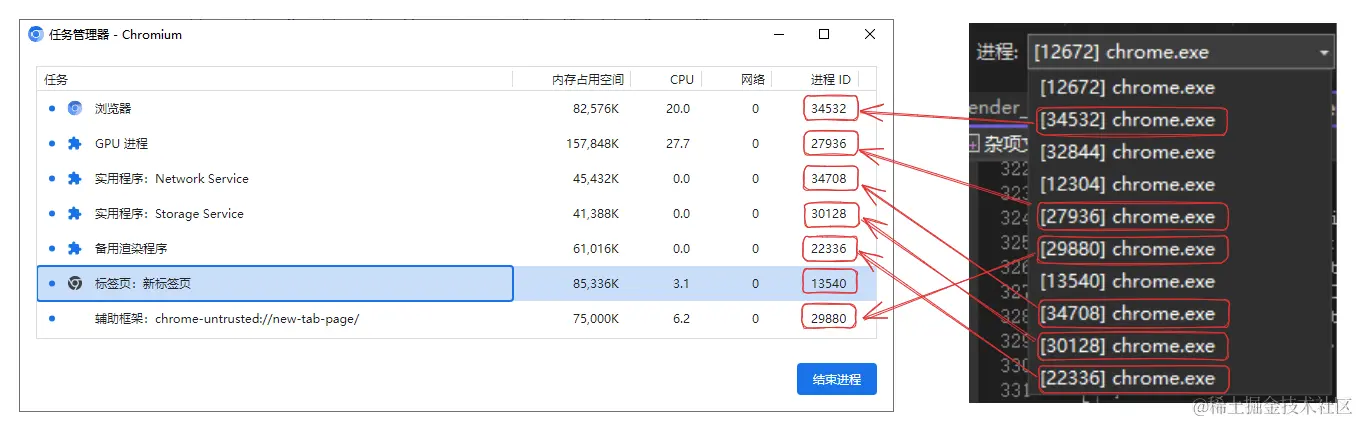This screenshot has height=423, width=1359.
Task: Click process ID 22336 in Task Manager
Action: [829, 248]
